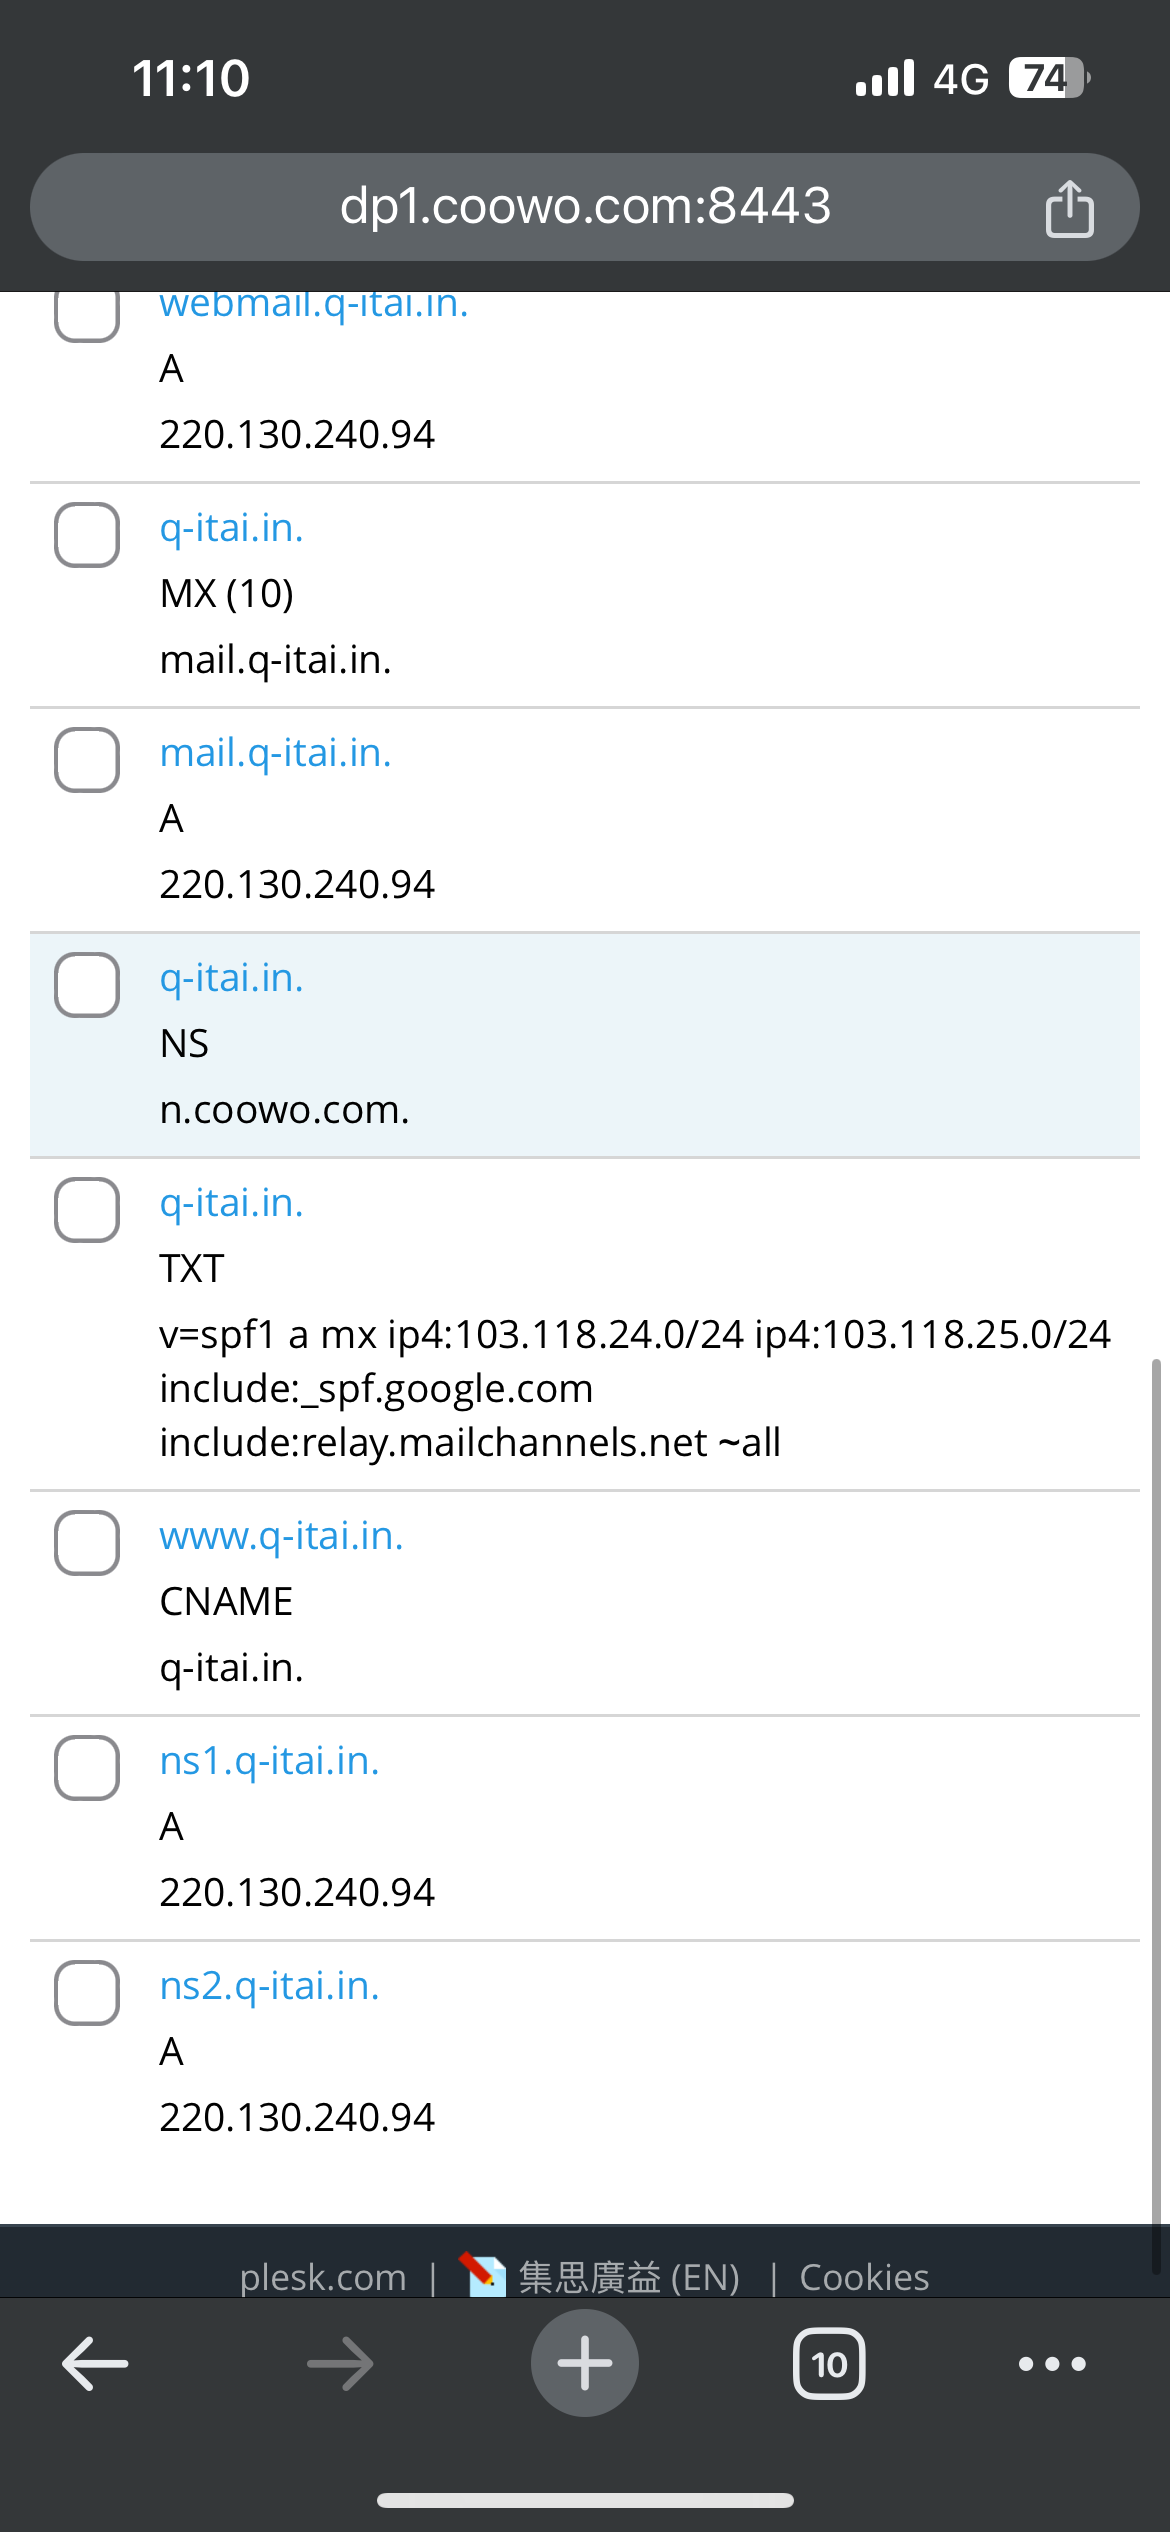Go back with the left arrow icon

click(95, 2364)
